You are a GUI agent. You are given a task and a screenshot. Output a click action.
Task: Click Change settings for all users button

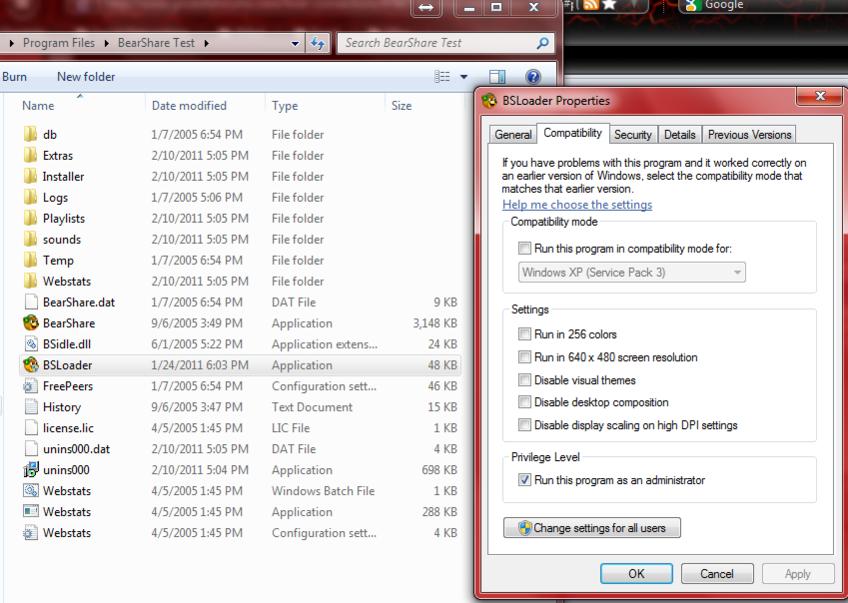click(592, 528)
